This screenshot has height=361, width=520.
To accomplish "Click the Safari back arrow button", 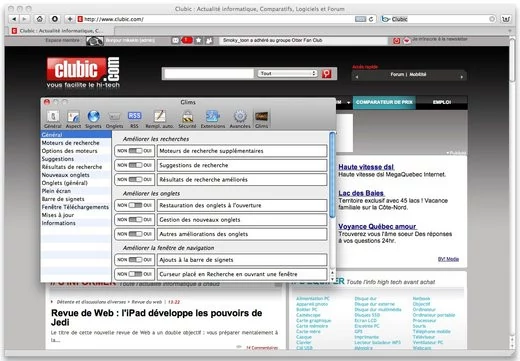I will [x=14, y=19].
